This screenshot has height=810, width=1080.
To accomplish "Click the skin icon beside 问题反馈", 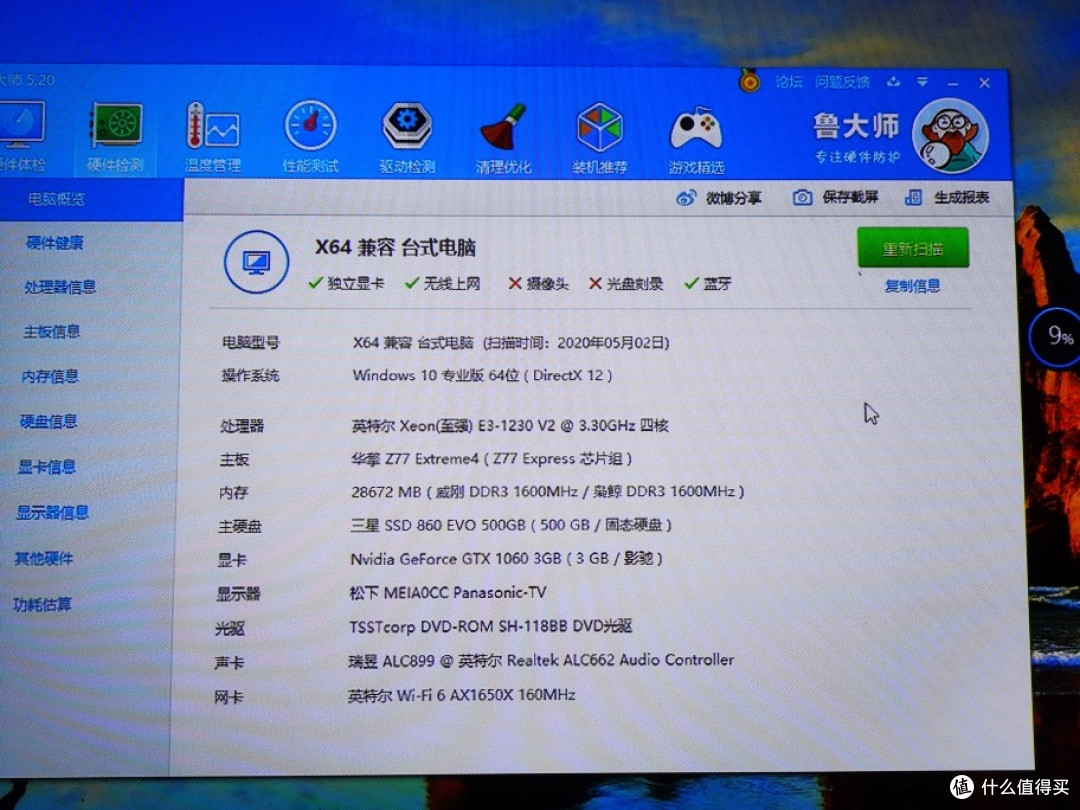I will click(x=893, y=82).
